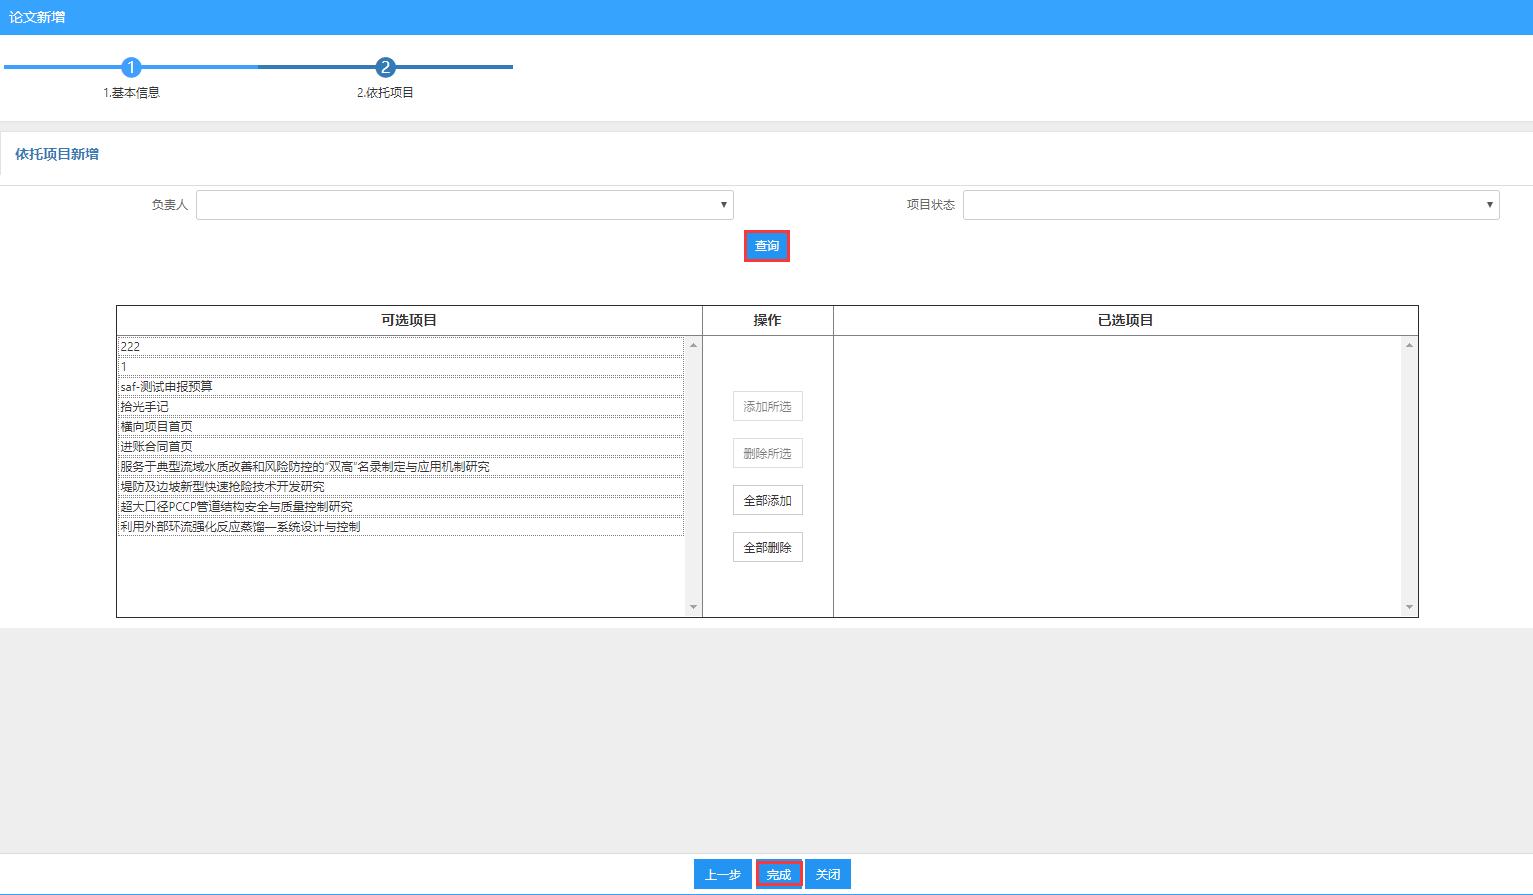Select 超大口径PCCP管道结构安全与质量控制研究 item
This screenshot has height=895, width=1533.
tap(400, 507)
